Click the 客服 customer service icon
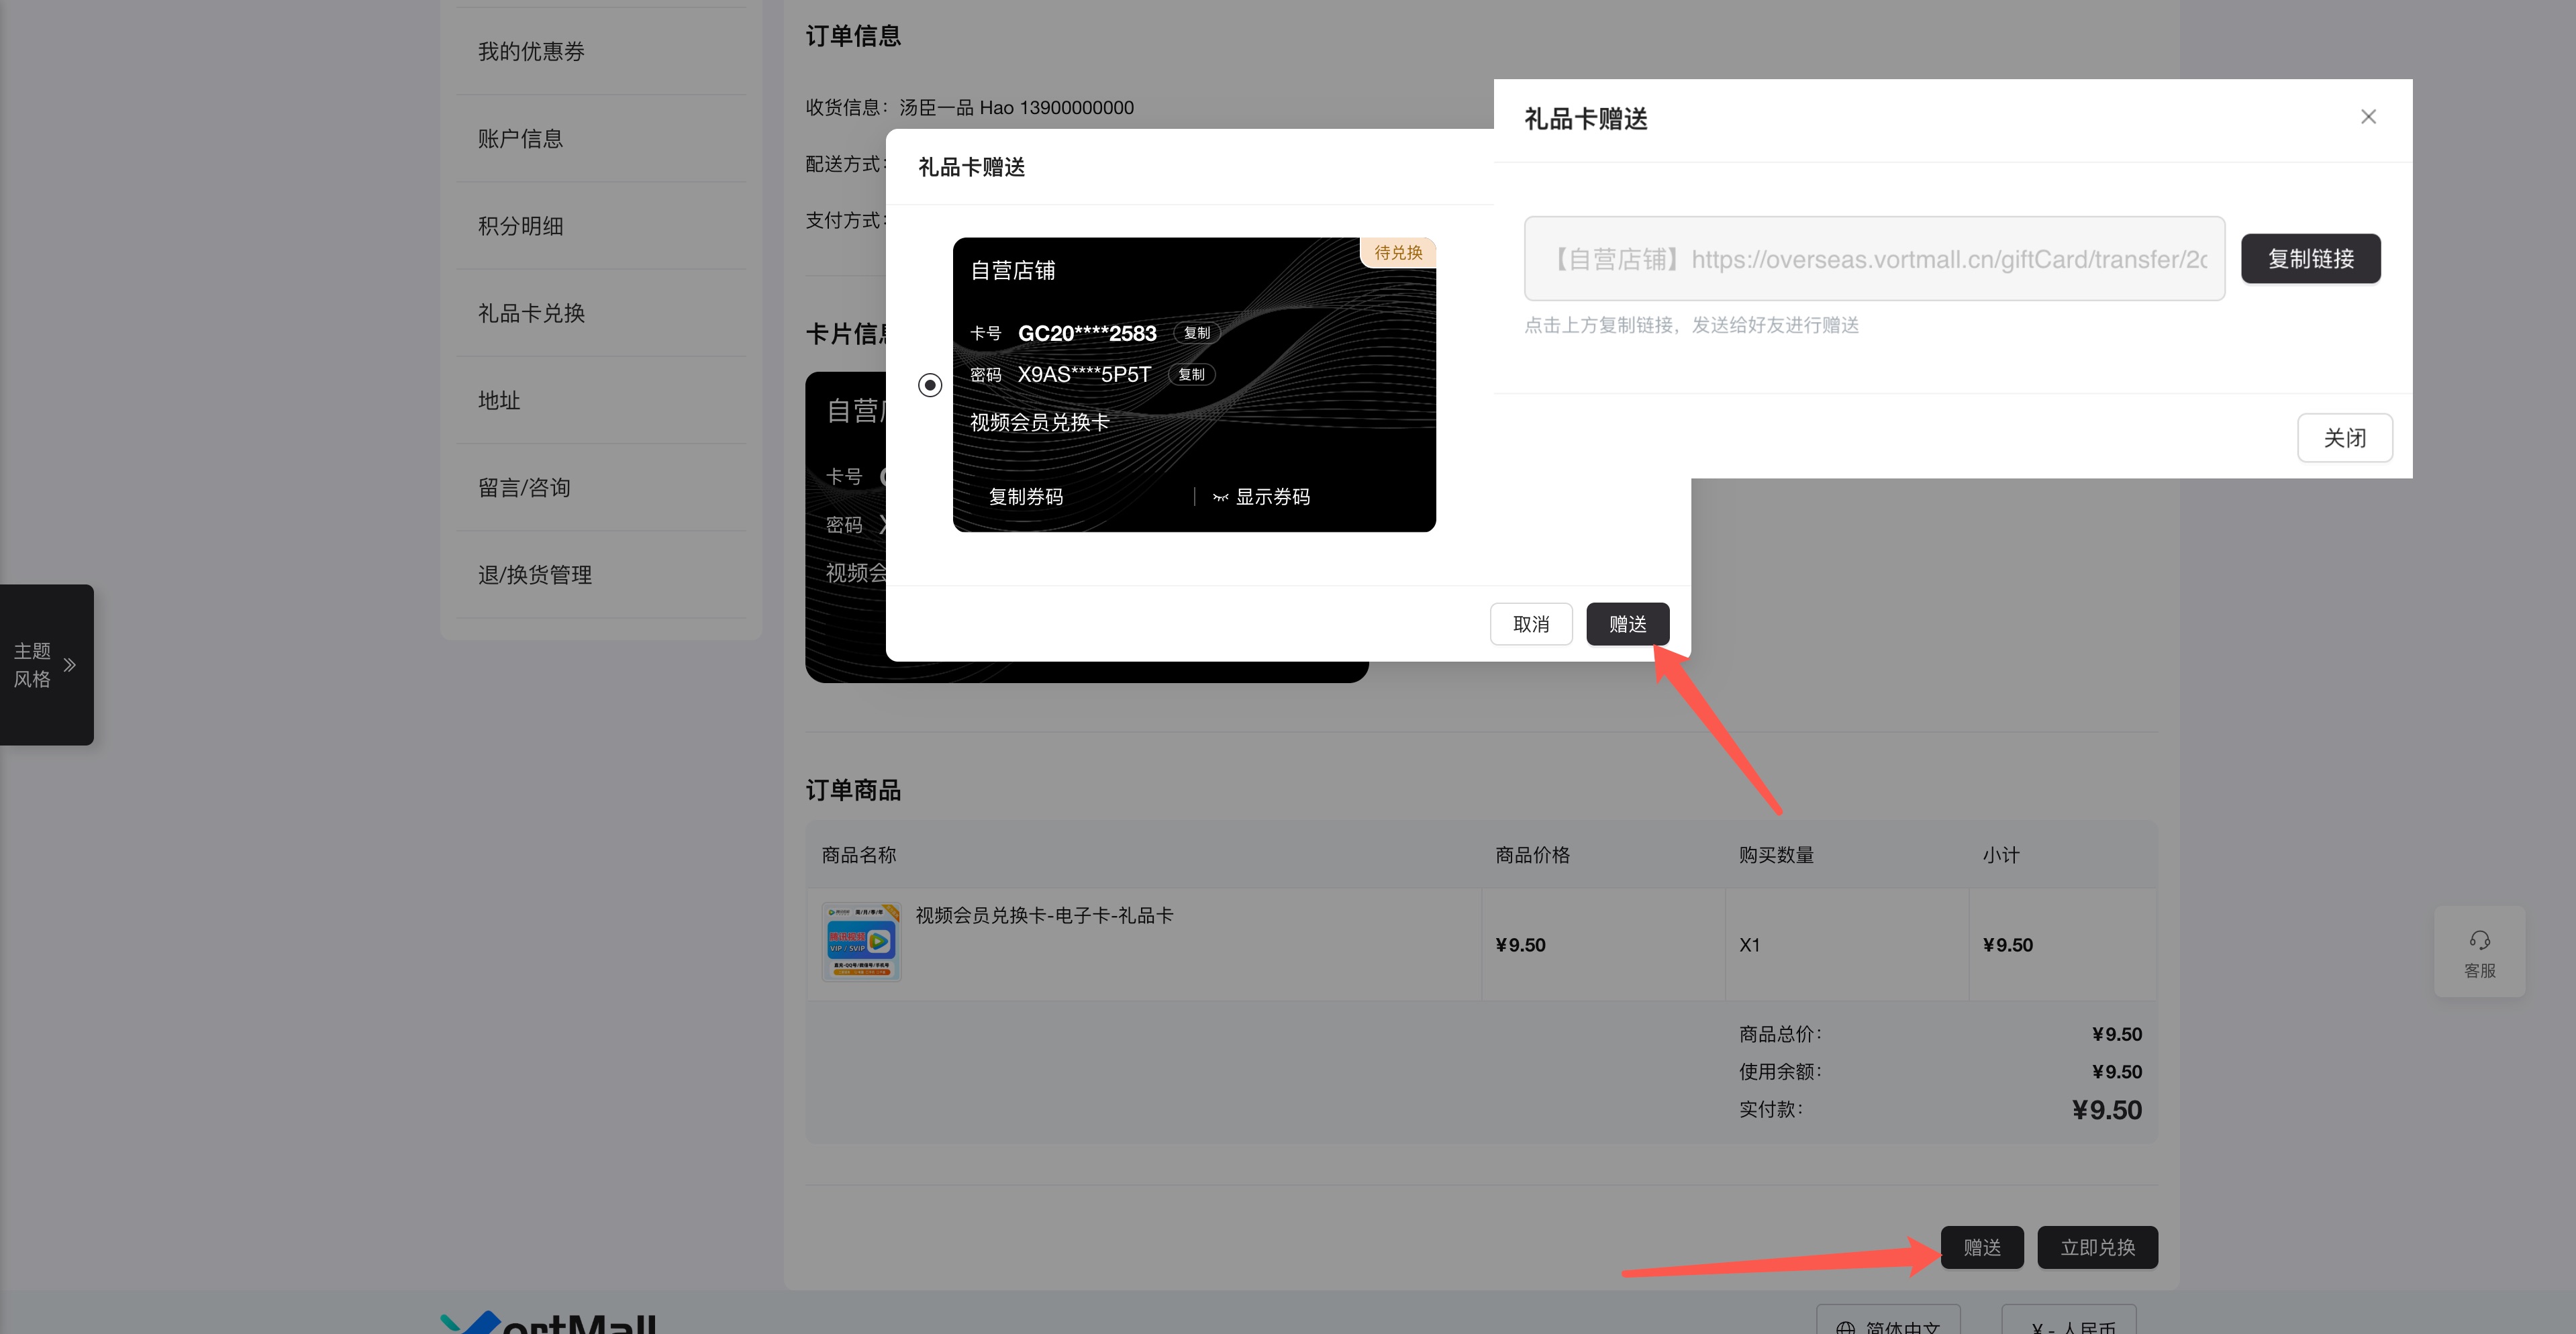 point(2479,951)
